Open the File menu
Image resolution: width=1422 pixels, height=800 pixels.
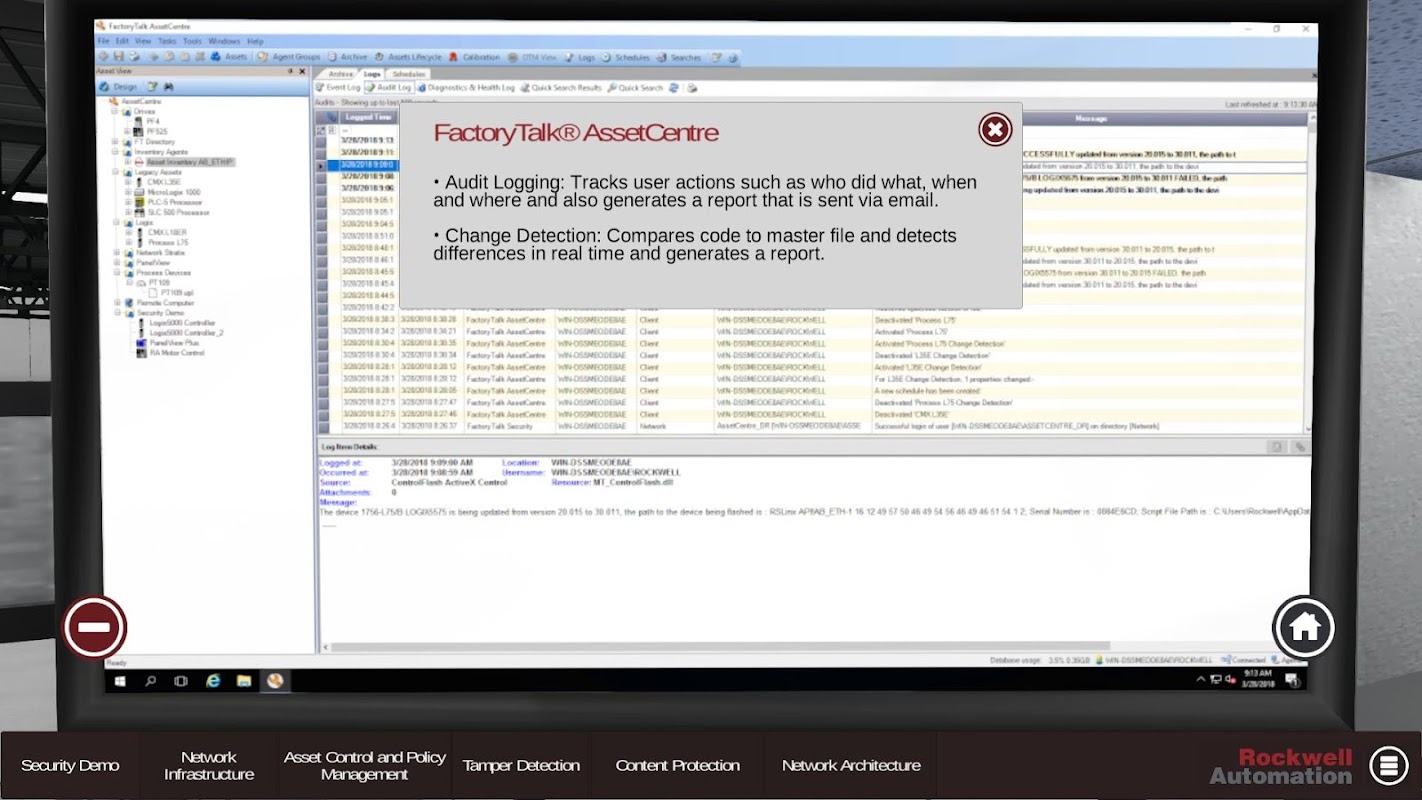point(104,41)
